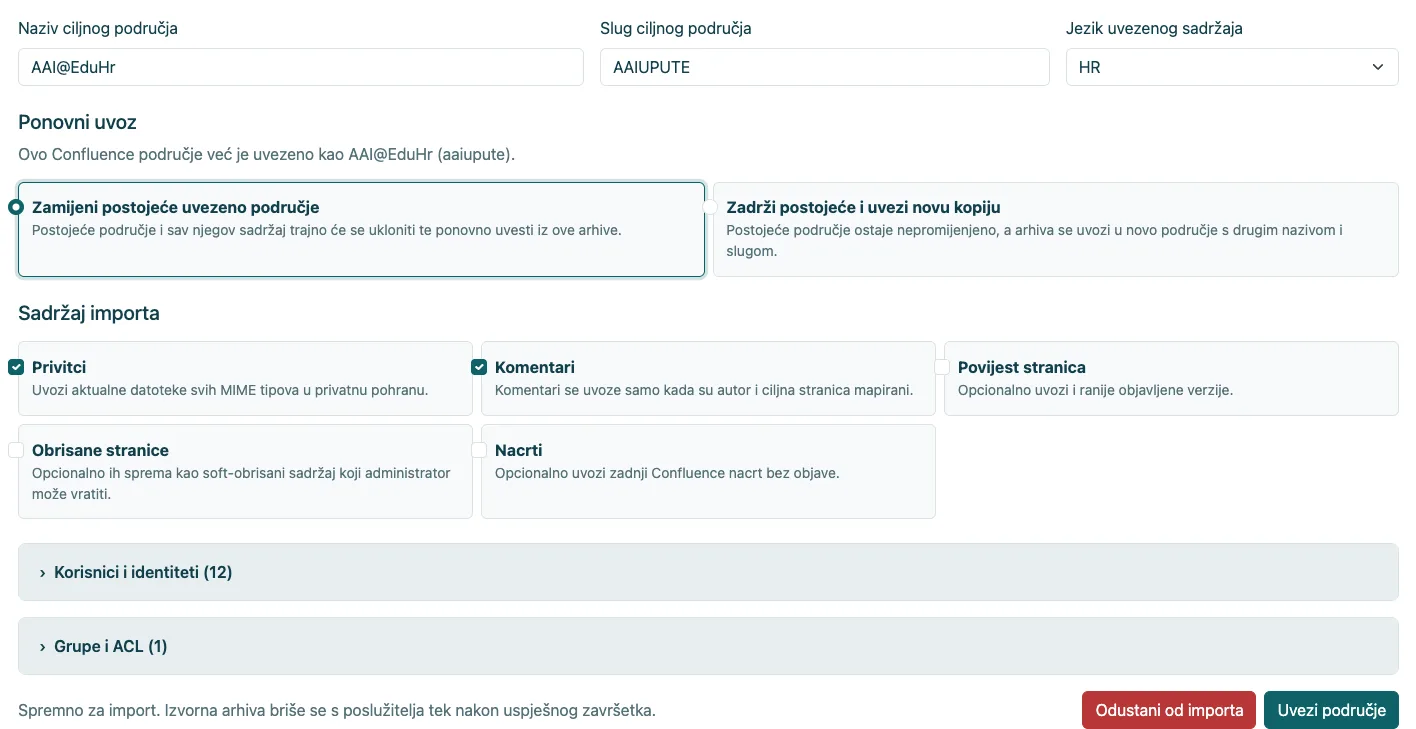
Task: Tick the Obrisane stranice checkbox
Action: point(16,450)
